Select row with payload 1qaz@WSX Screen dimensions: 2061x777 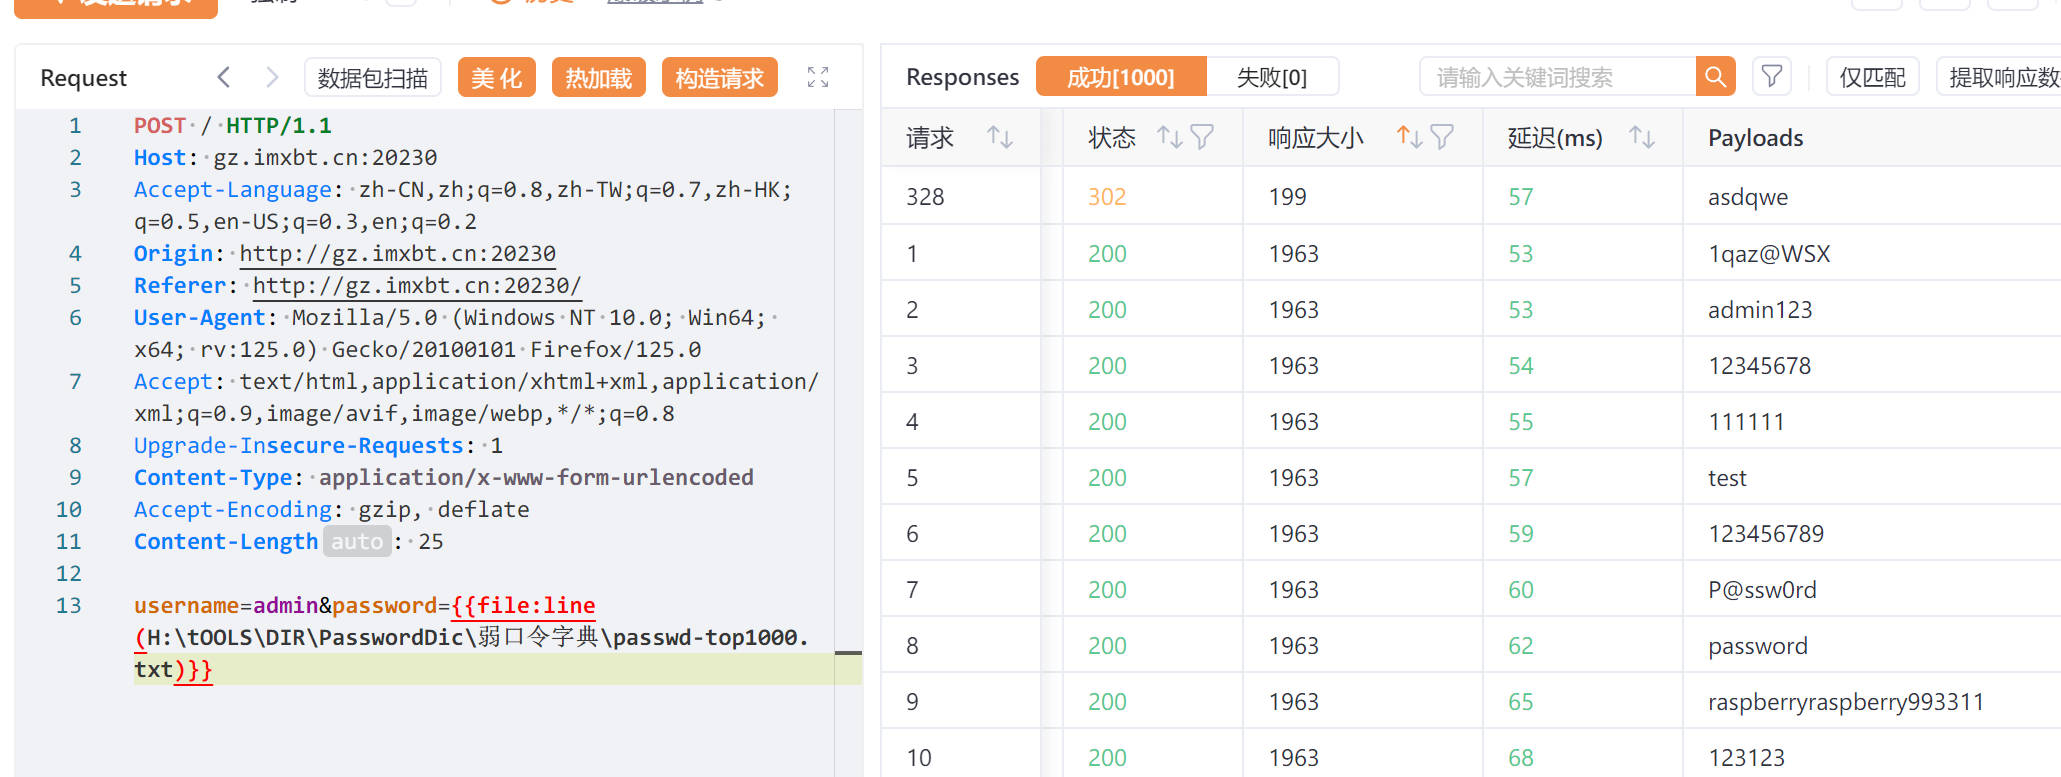pyautogui.click(x=1470, y=253)
